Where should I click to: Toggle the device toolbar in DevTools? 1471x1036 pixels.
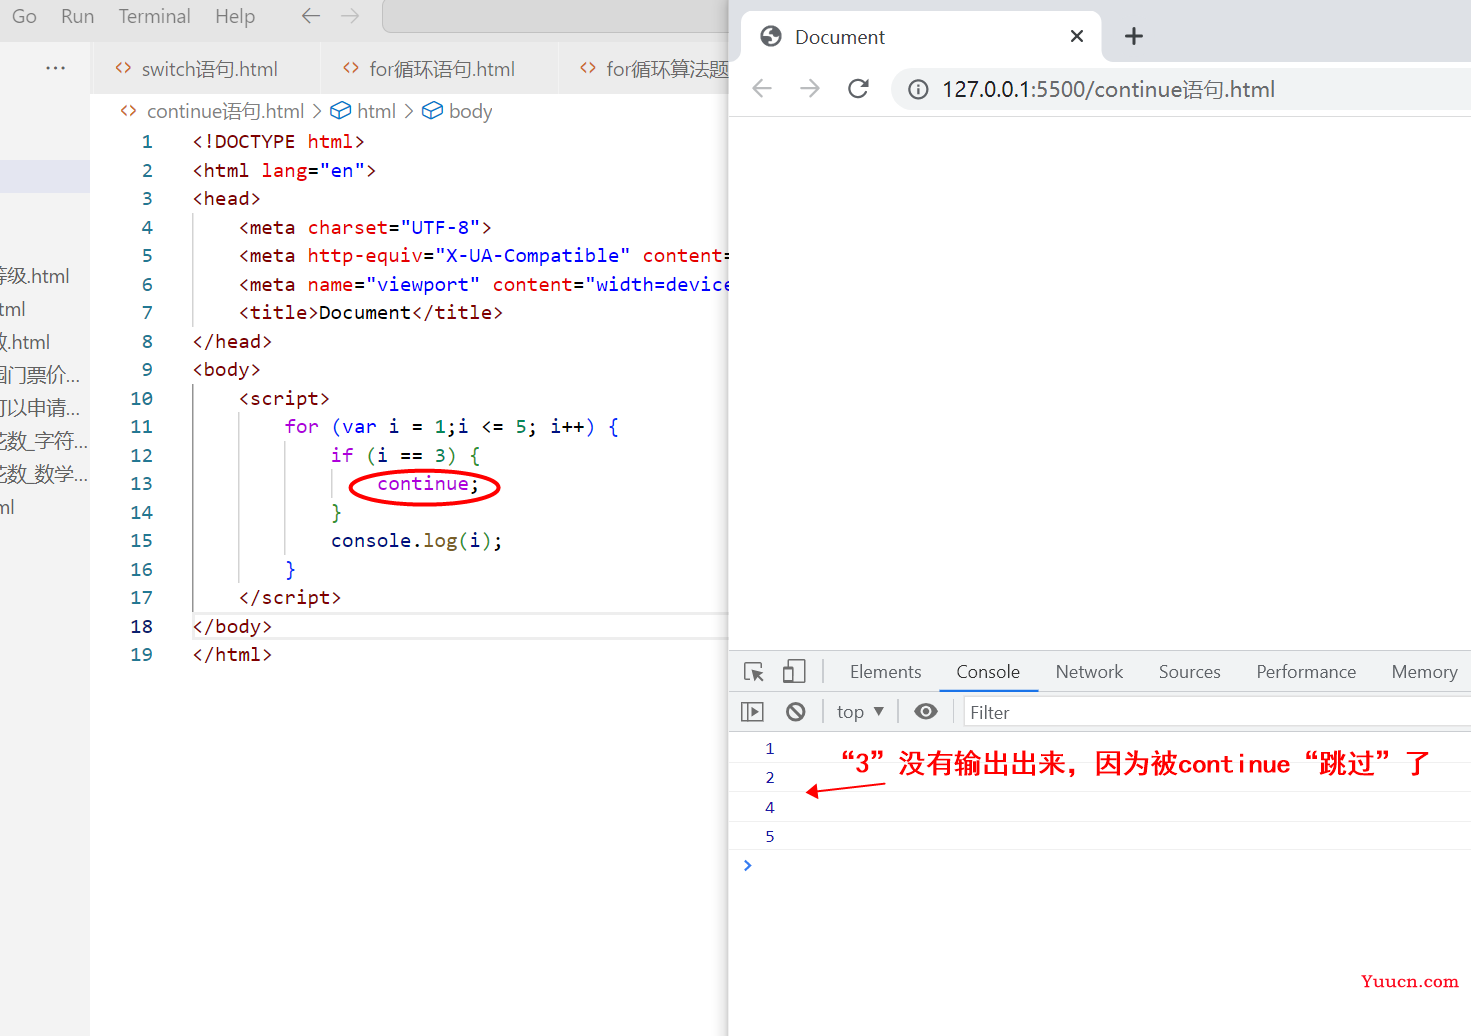click(794, 671)
